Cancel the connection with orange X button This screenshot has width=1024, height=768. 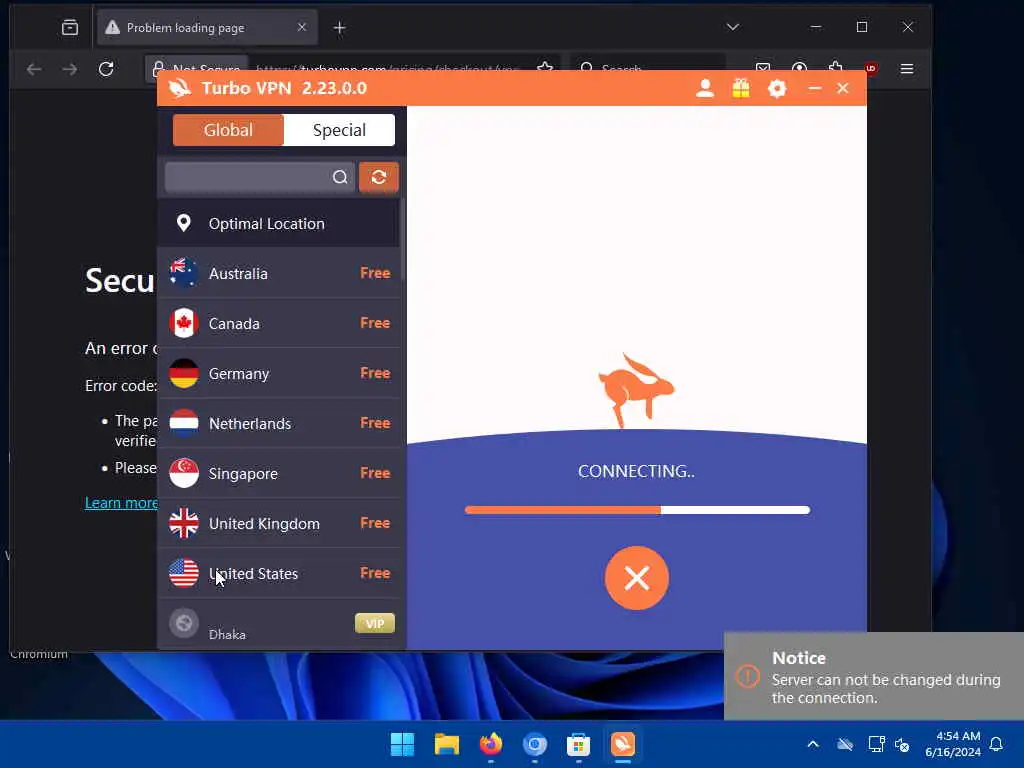[x=637, y=578]
